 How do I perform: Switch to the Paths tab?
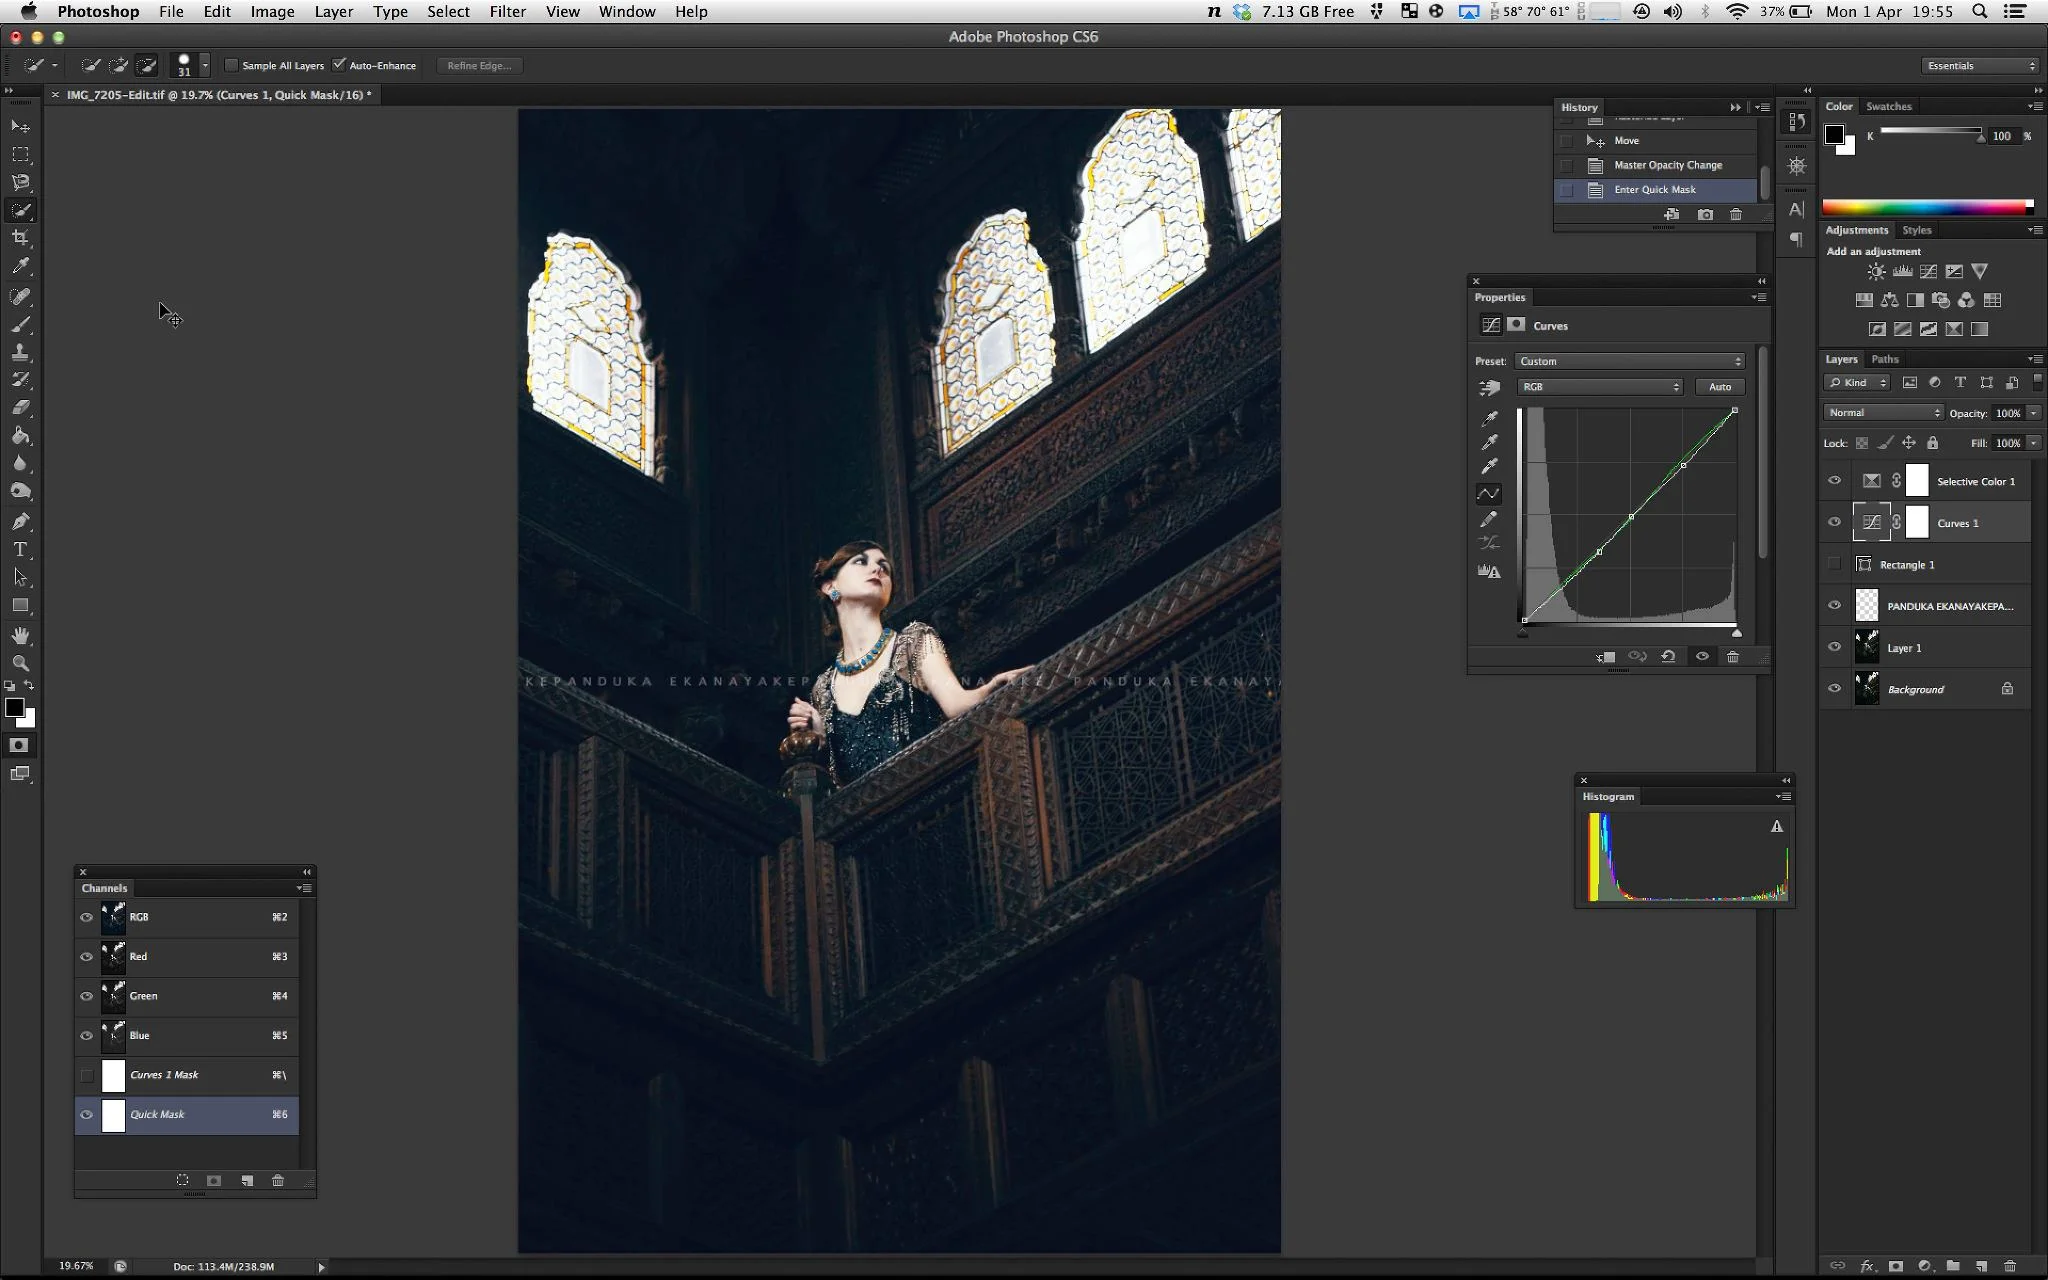[1884, 359]
